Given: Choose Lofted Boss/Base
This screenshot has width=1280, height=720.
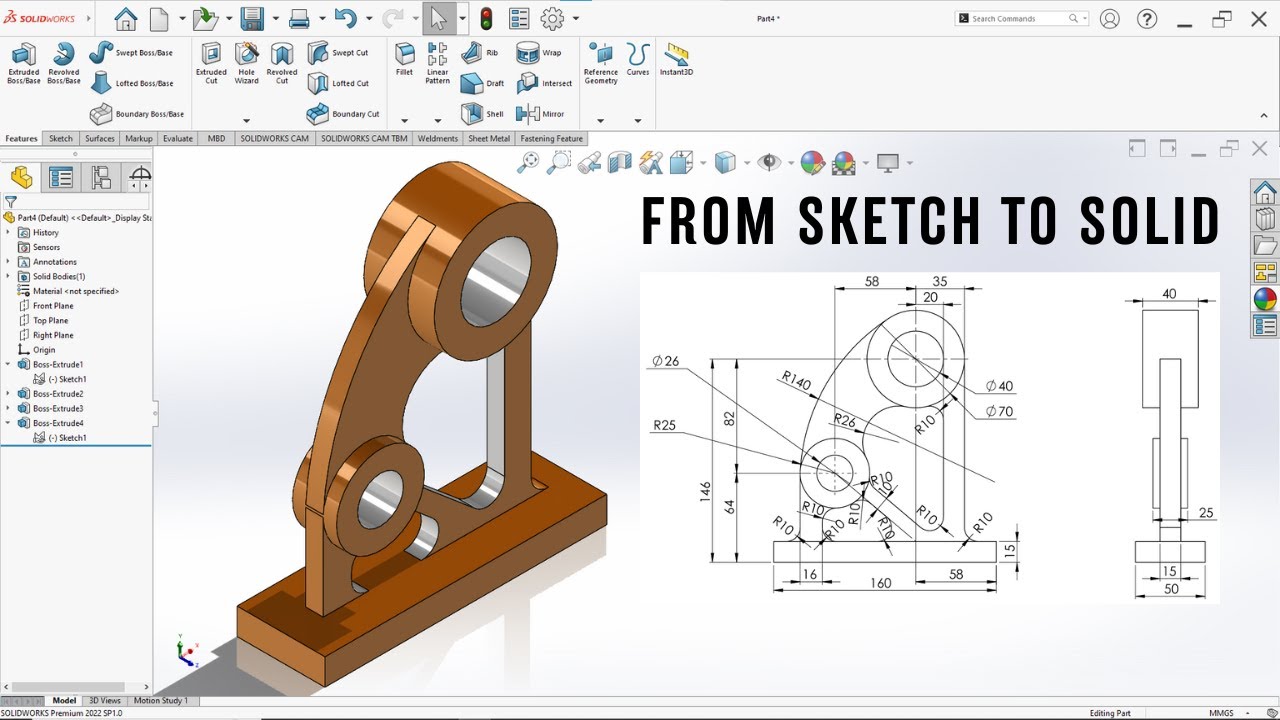Looking at the screenshot, I should pyautogui.click(x=131, y=83).
